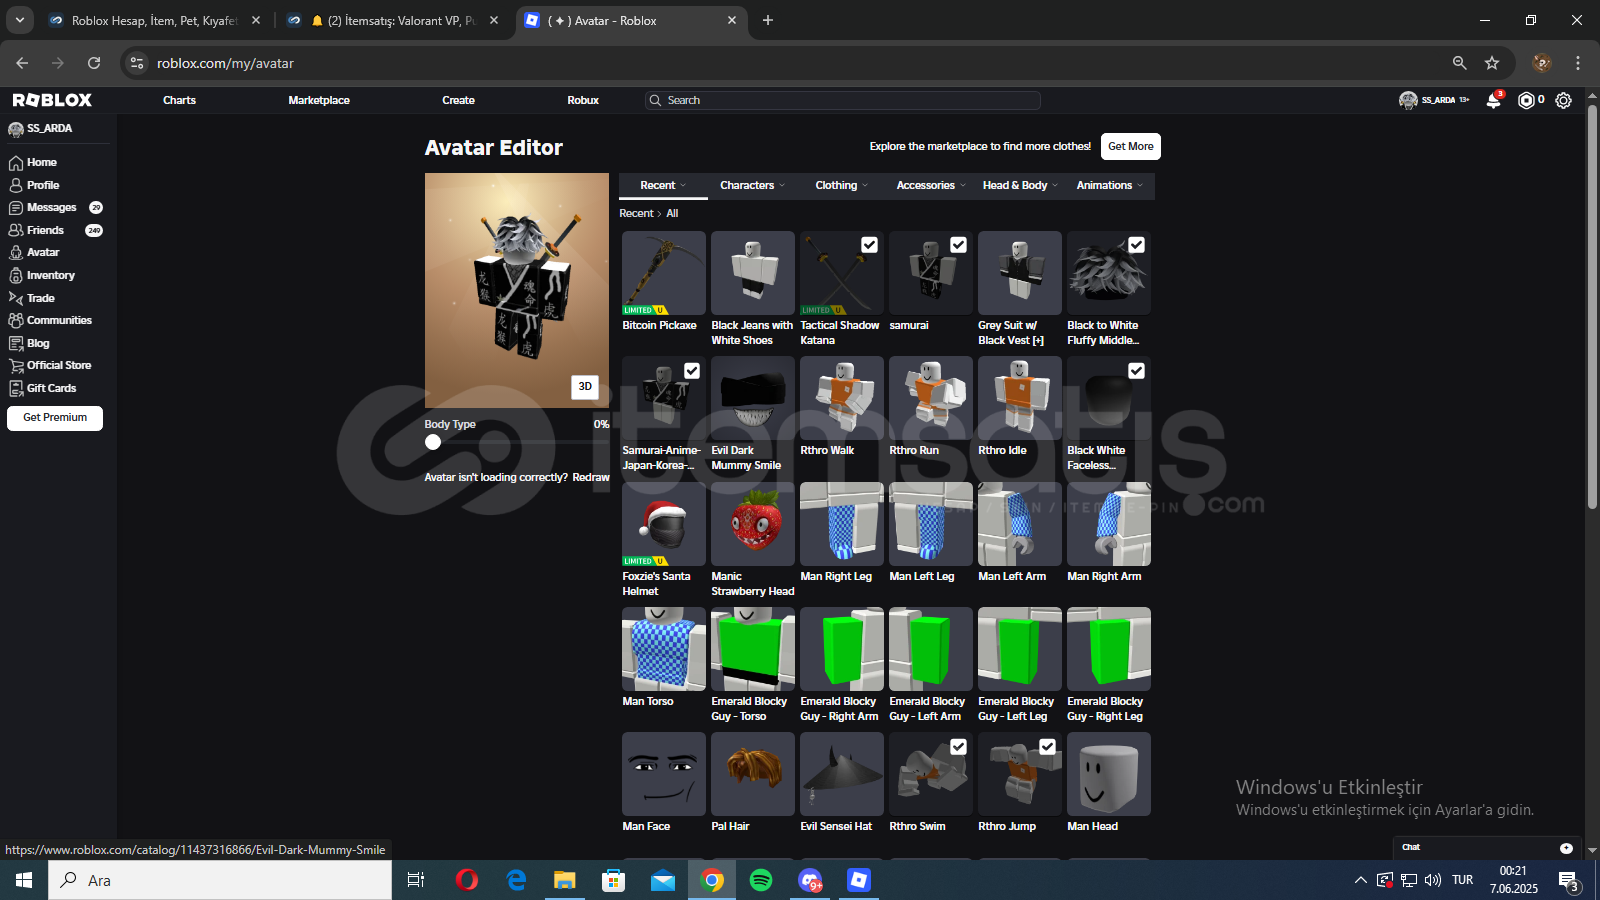Click the Chrome address bar URL

[225, 63]
